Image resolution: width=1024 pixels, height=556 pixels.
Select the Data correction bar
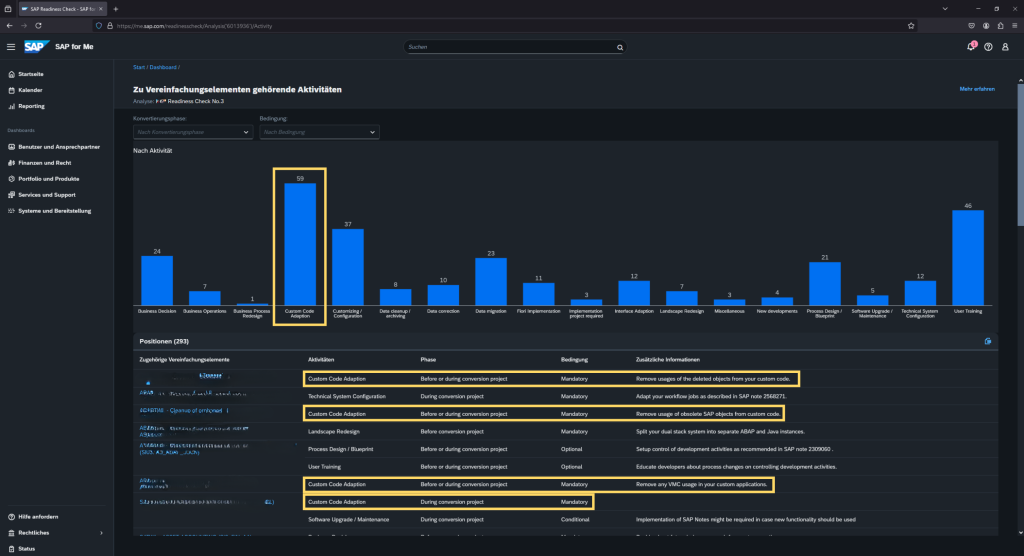(x=443, y=295)
